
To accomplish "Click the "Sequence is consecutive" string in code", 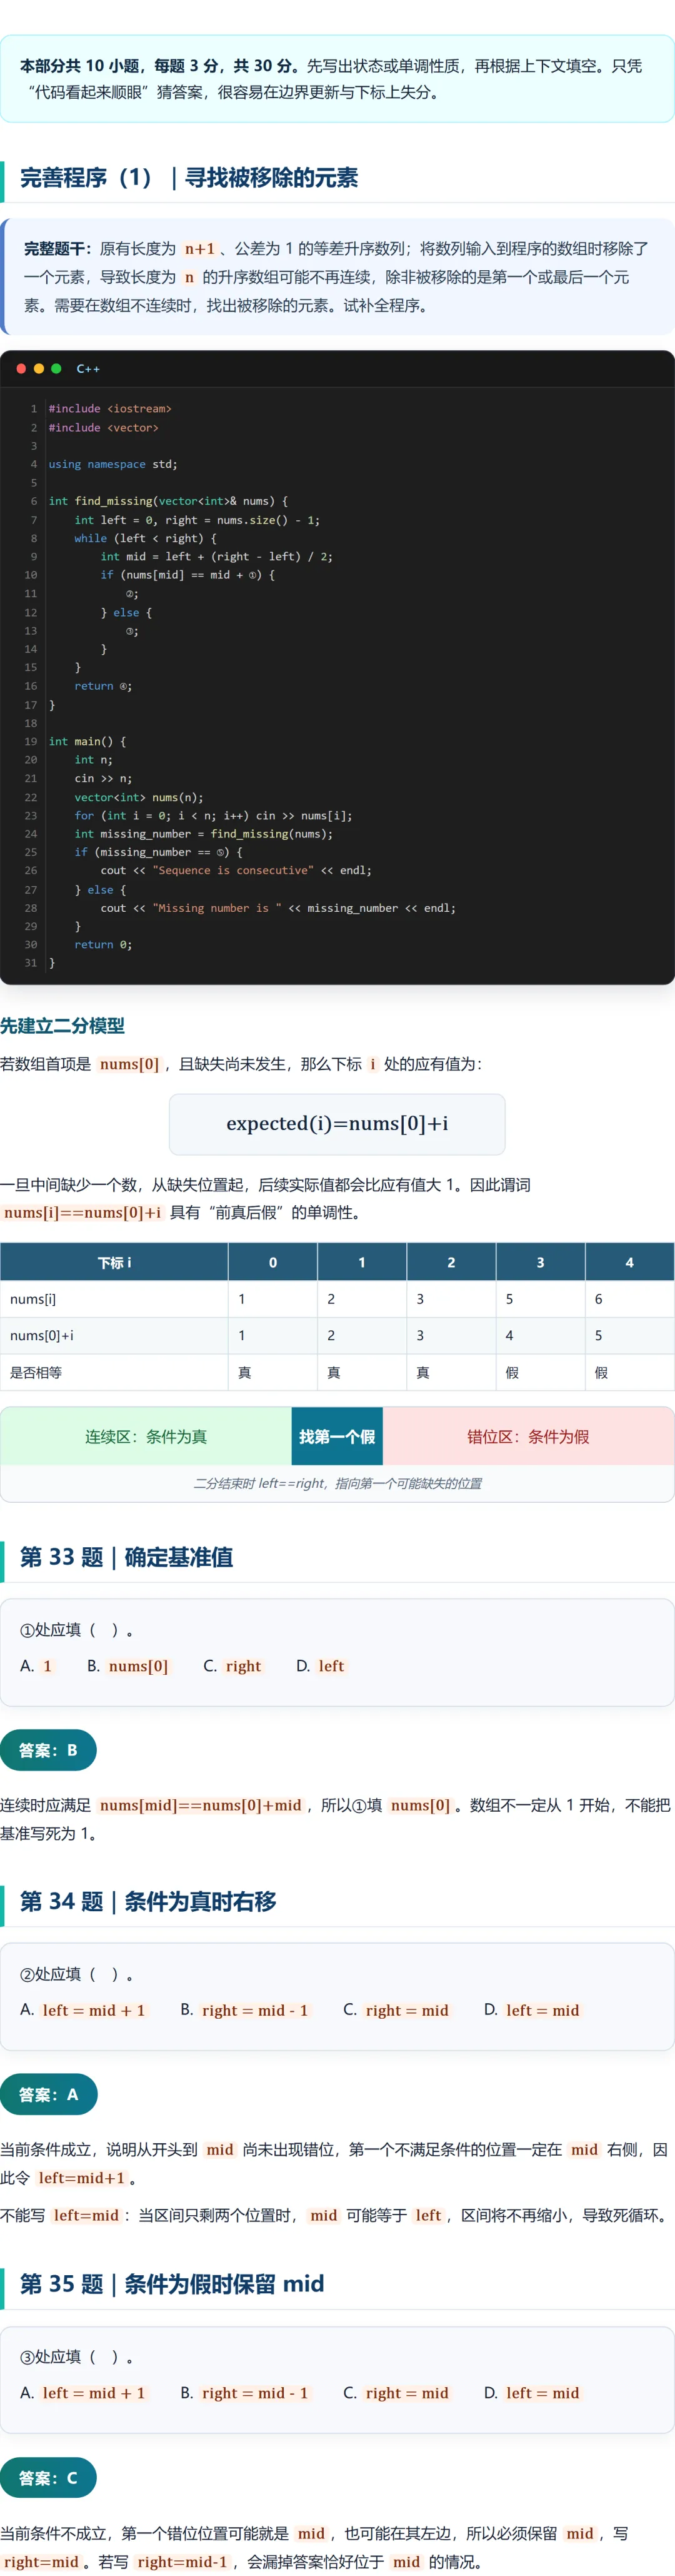I will coord(233,870).
